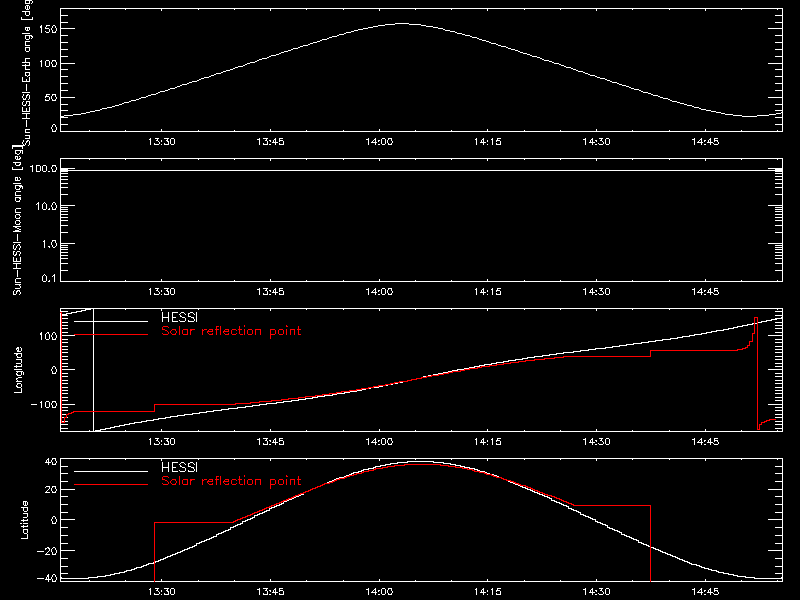
Task: Select the 14:15 time label under Moon angle plot
Action: pos(488,291)
